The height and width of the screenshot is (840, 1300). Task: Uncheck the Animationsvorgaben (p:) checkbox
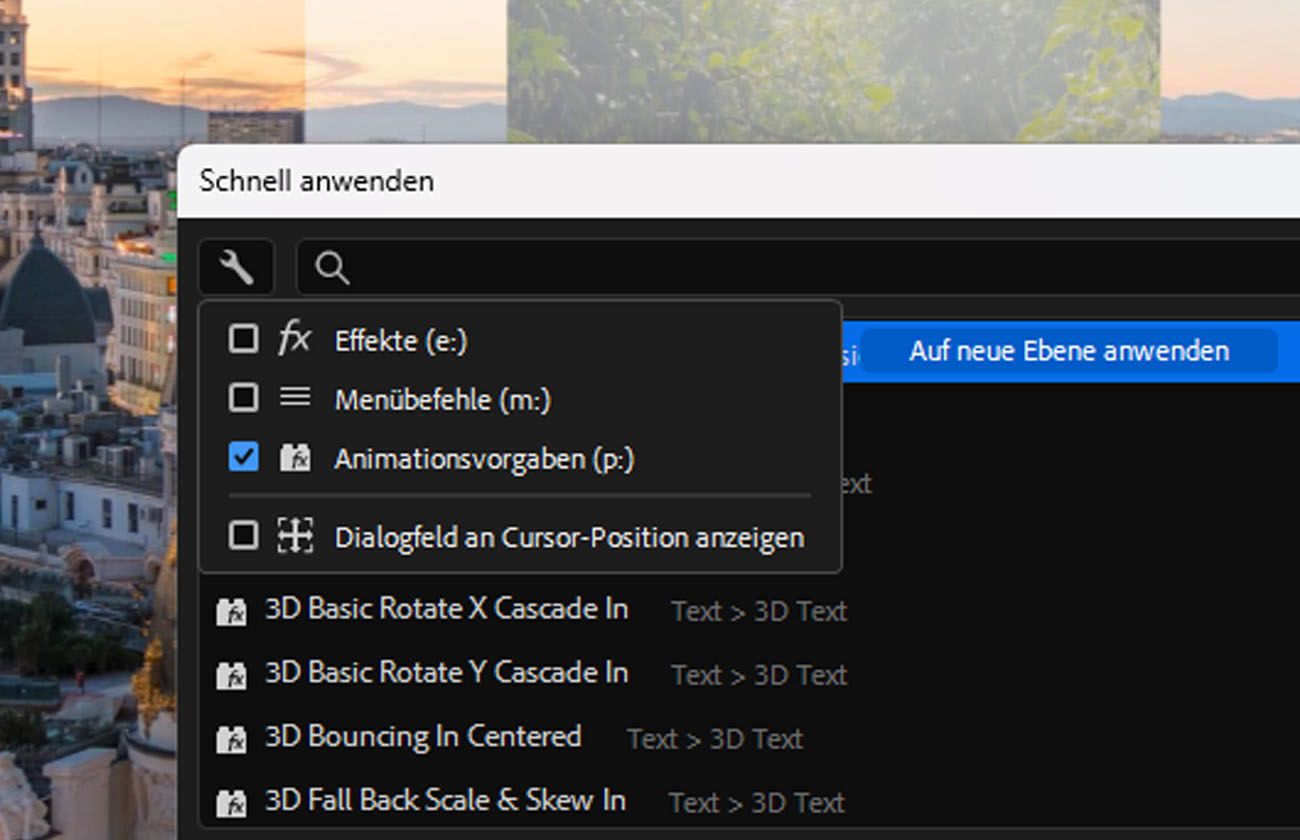pos(243,458)
